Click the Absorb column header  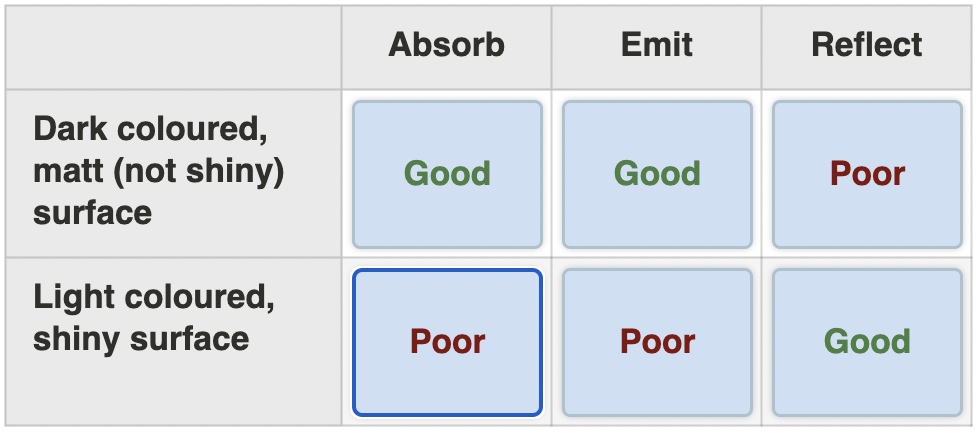(x=447, y=45)
